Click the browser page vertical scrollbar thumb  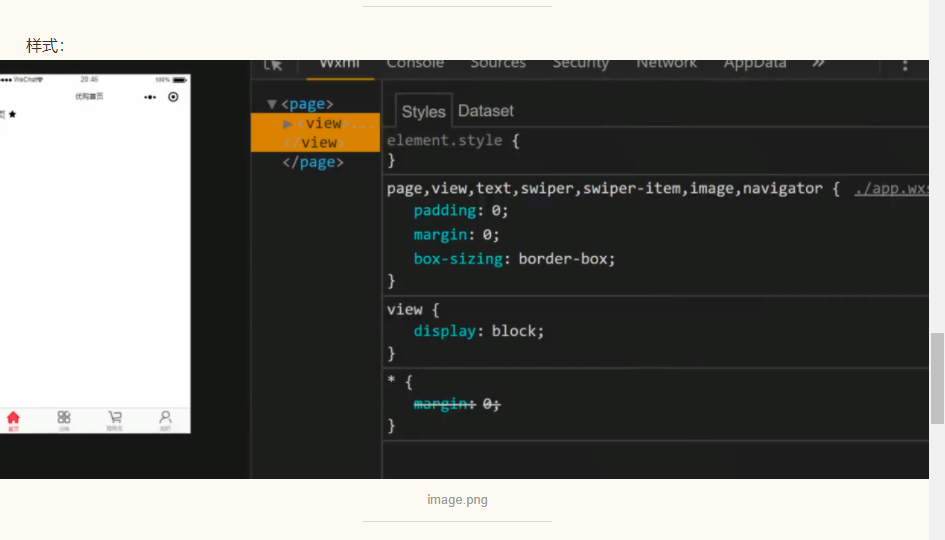click(937, 378)
